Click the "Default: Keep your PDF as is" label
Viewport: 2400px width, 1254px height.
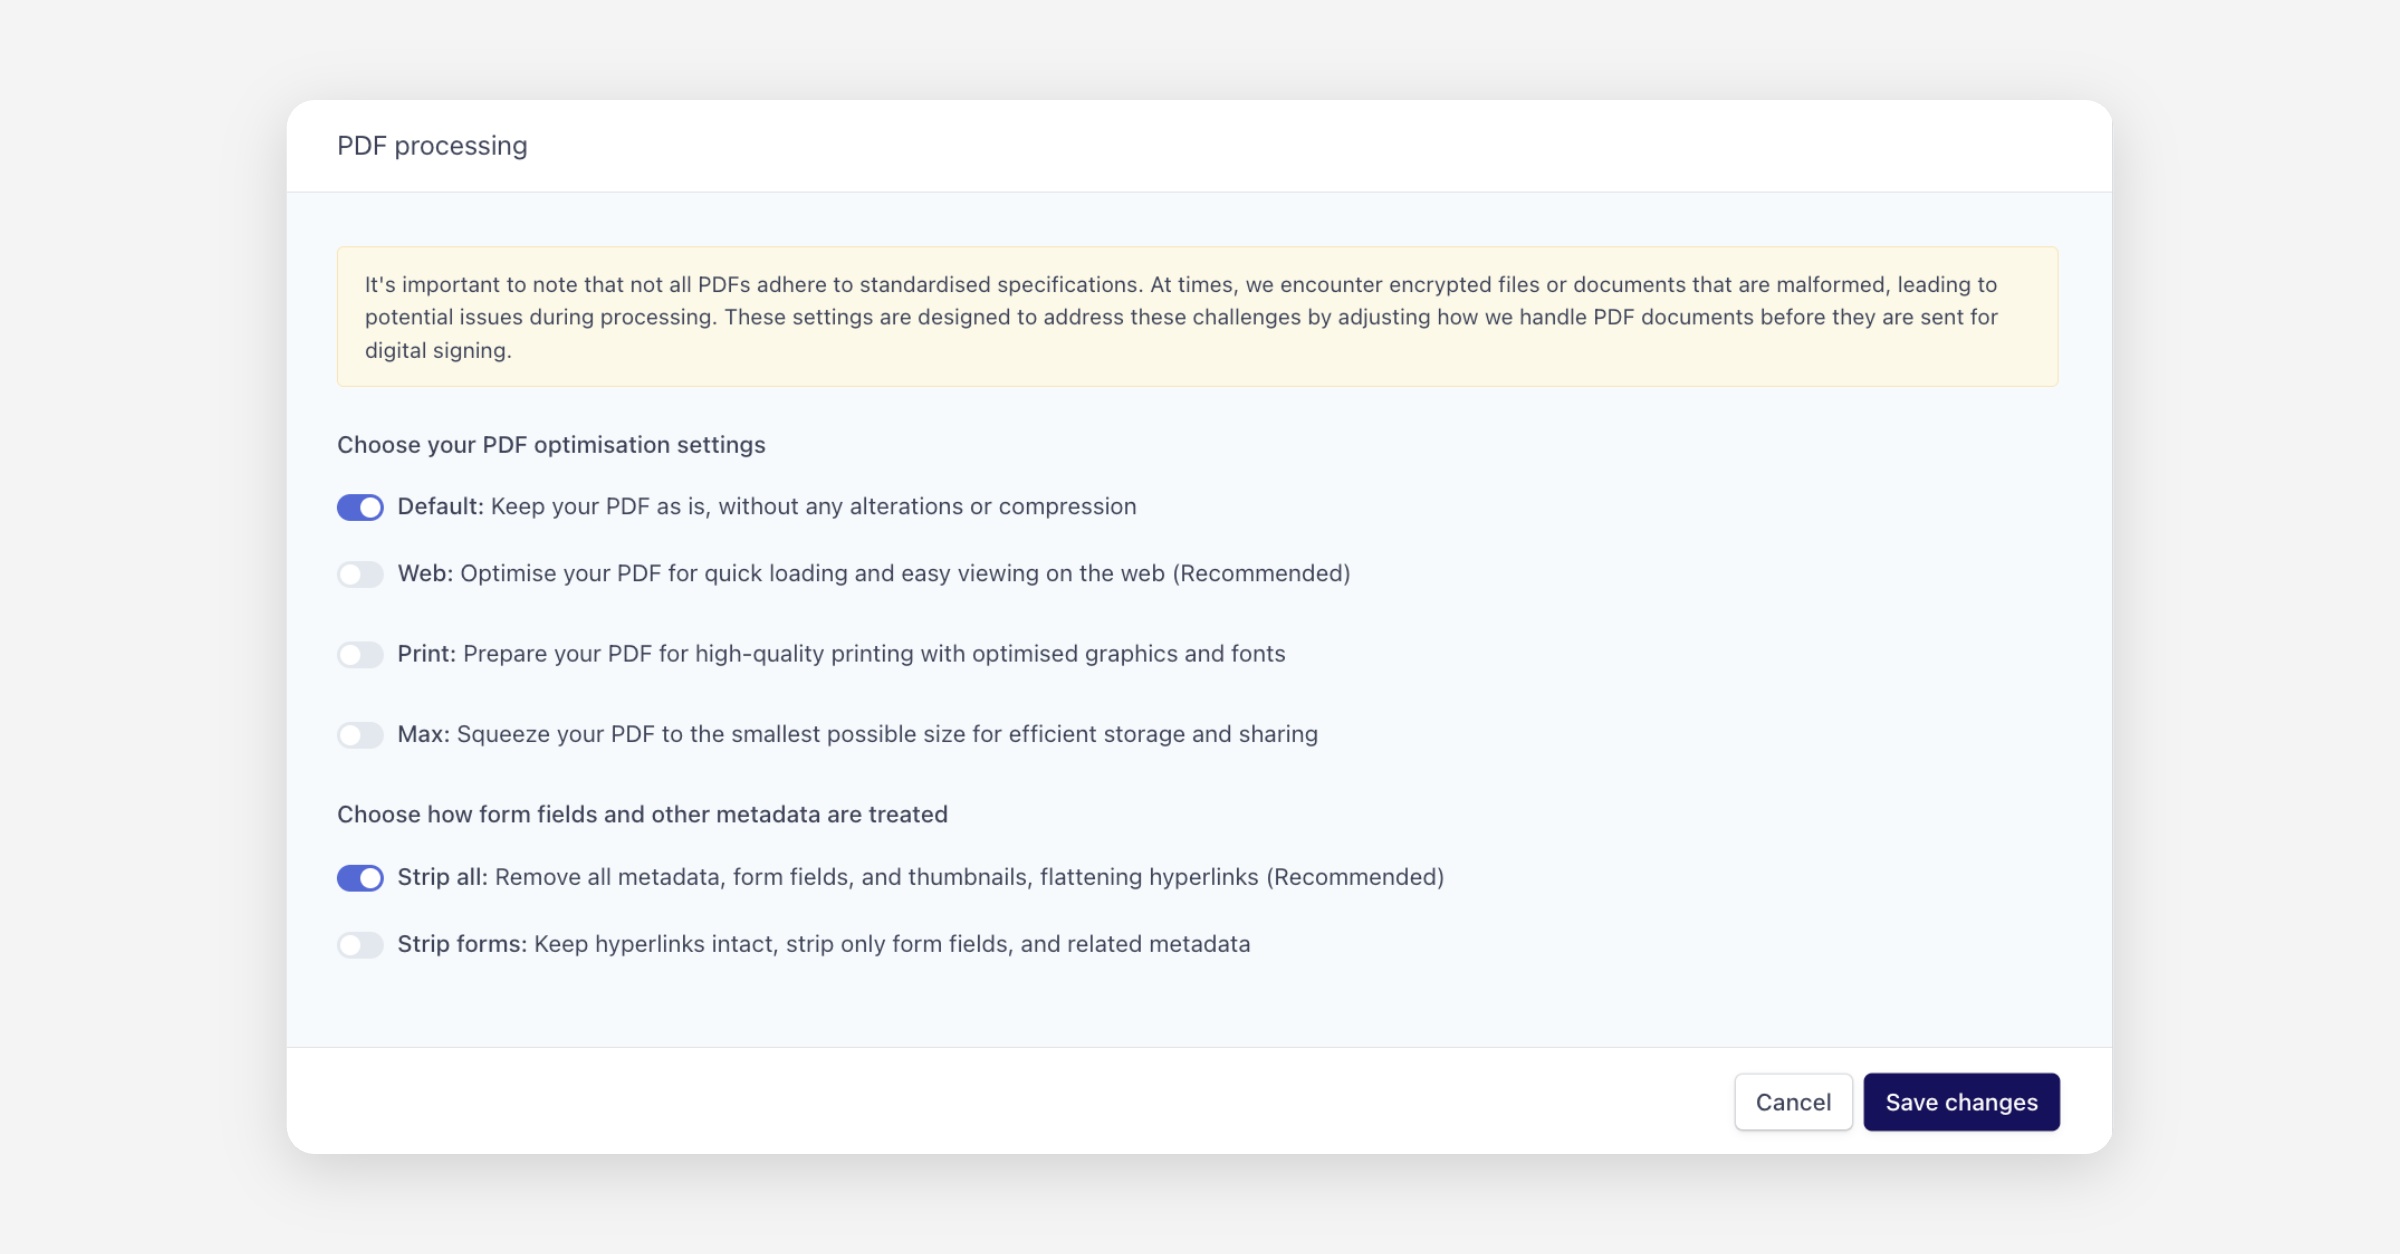click(x=766, y=507)
